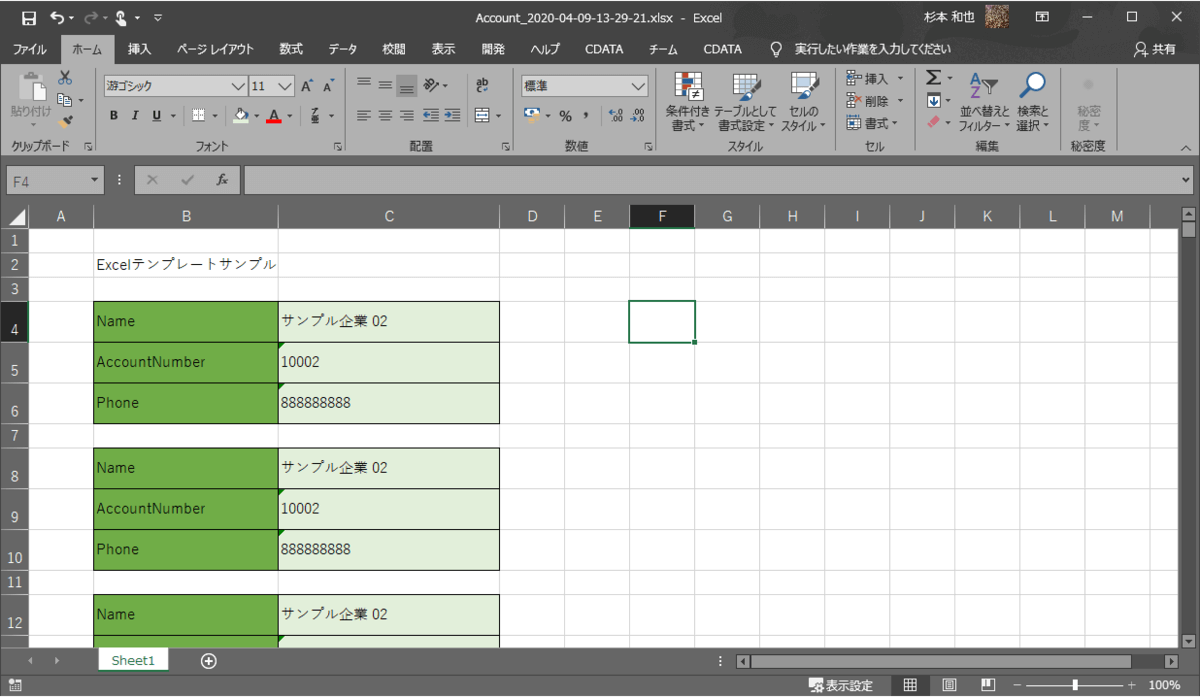Click the 削除 (Delete cells) button
This screenshot has width=1200, height=697.
tap(875, 100)
